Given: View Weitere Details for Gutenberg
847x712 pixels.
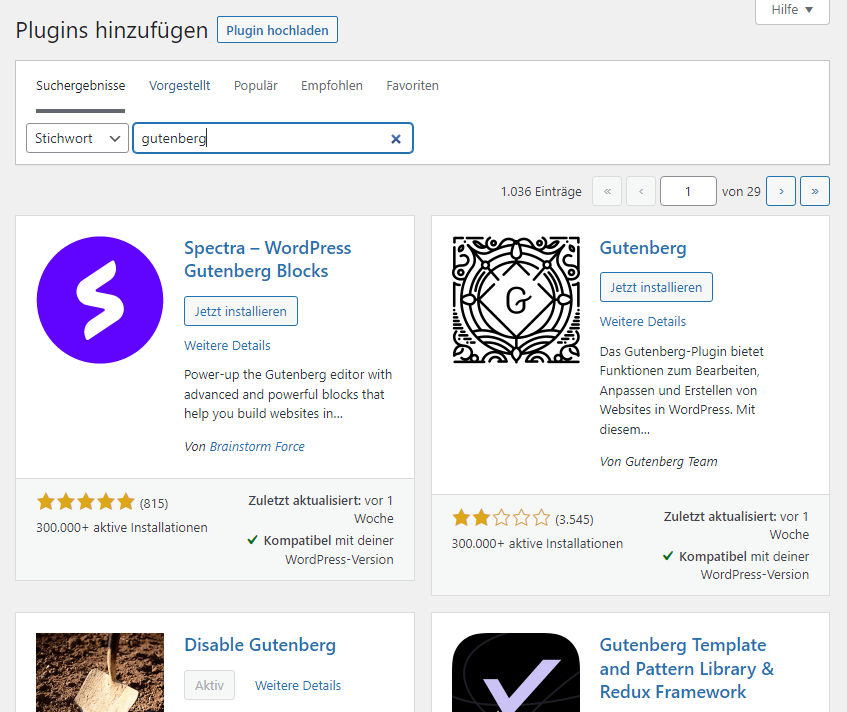Looking at the screenshot, I should click(x=643, y=321).
